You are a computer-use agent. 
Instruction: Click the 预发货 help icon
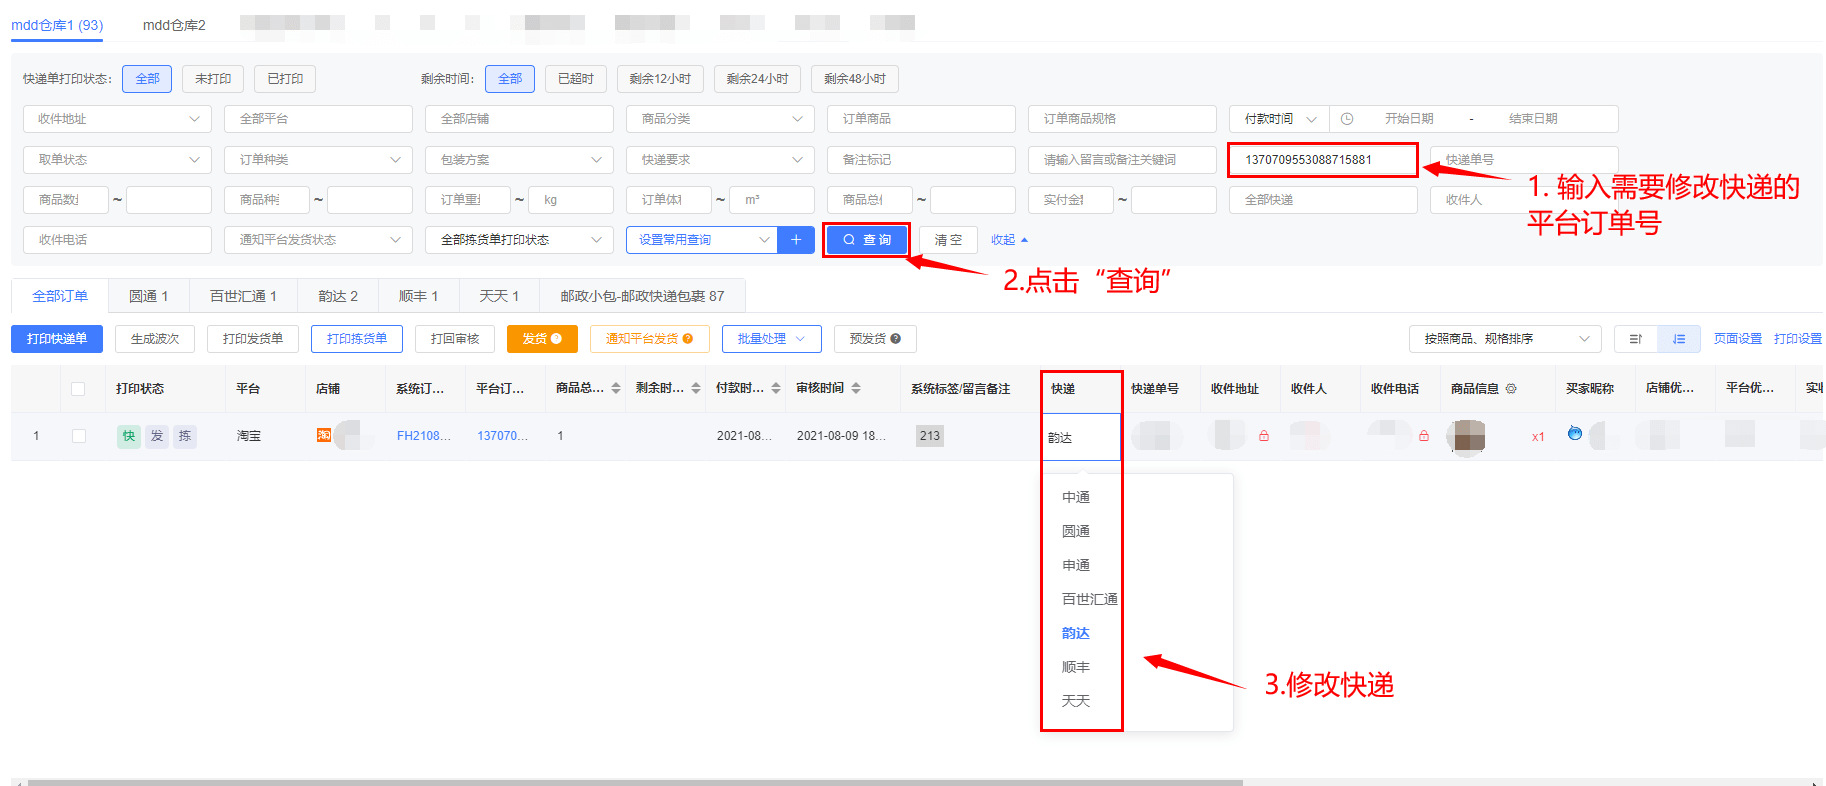[896, 339]
